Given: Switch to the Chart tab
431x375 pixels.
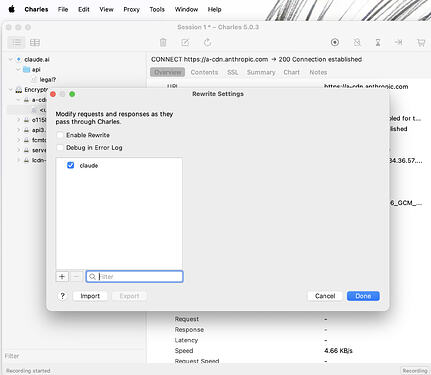Looking at the screenshot, I should pos(292,72).
